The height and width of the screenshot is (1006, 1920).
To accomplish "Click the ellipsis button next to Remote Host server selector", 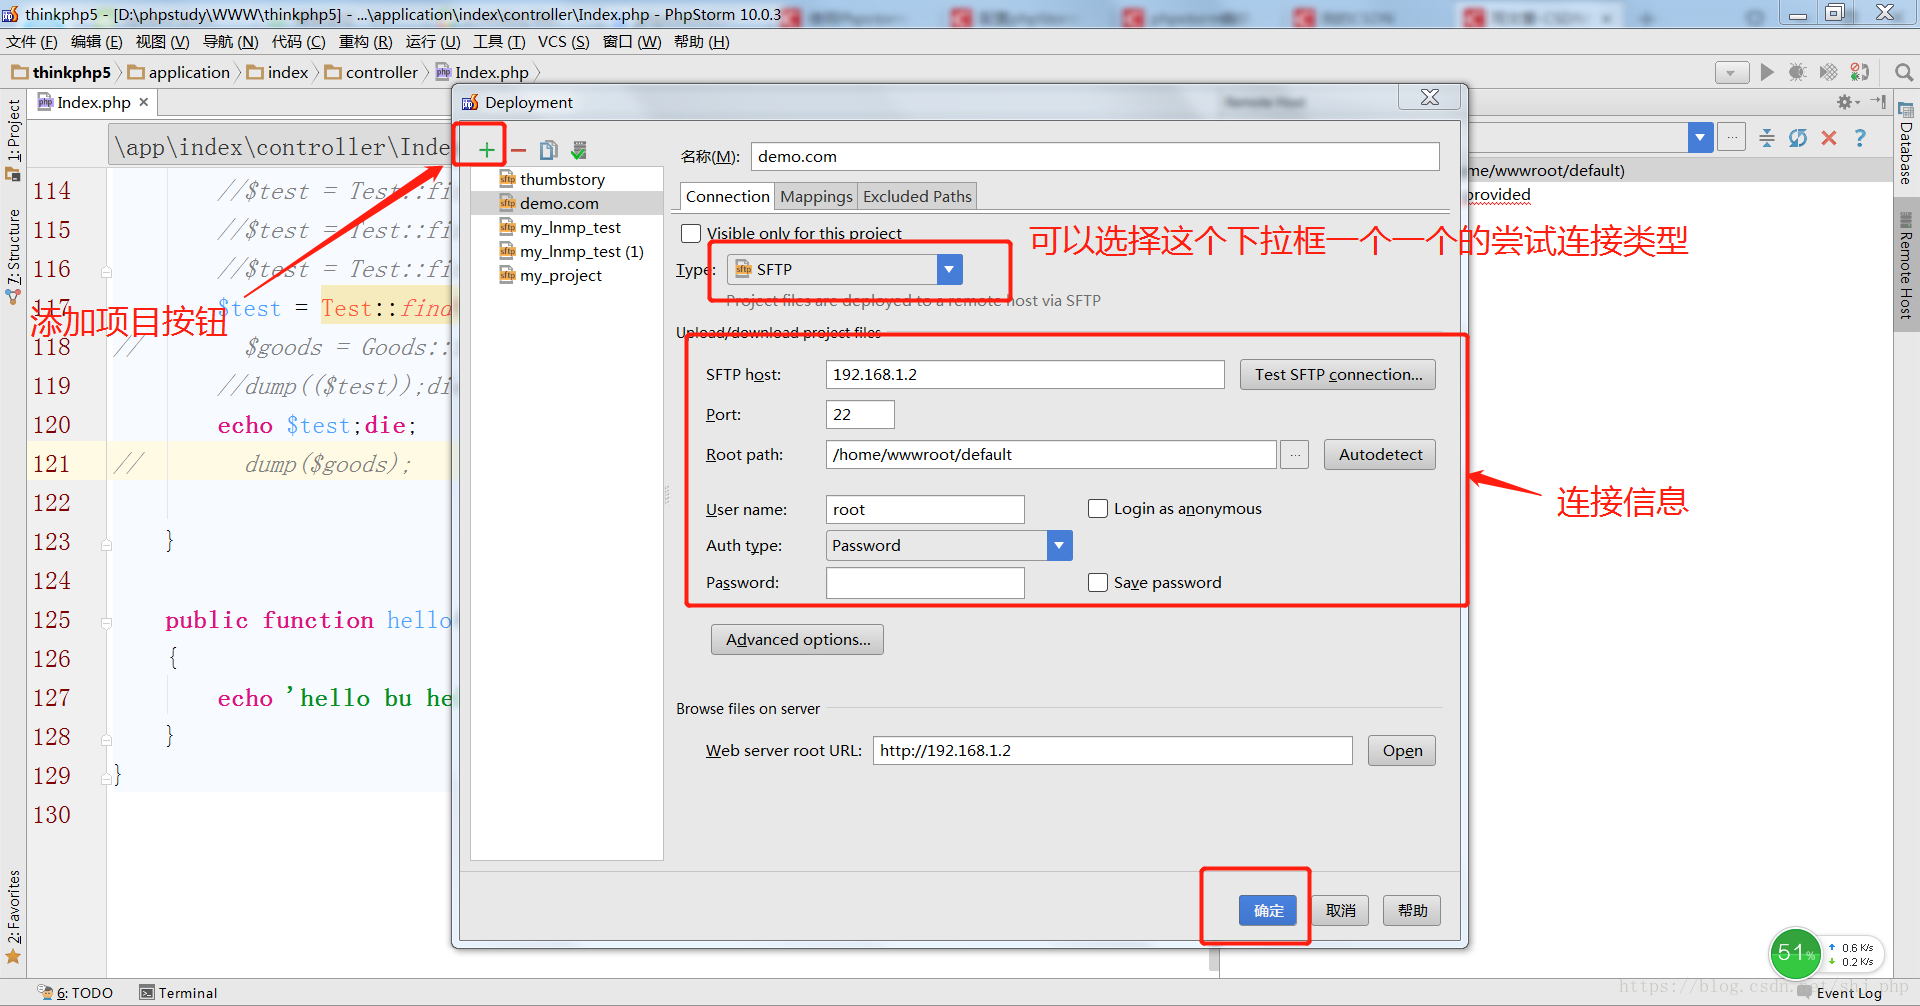I will click(x=1732, y=137).
